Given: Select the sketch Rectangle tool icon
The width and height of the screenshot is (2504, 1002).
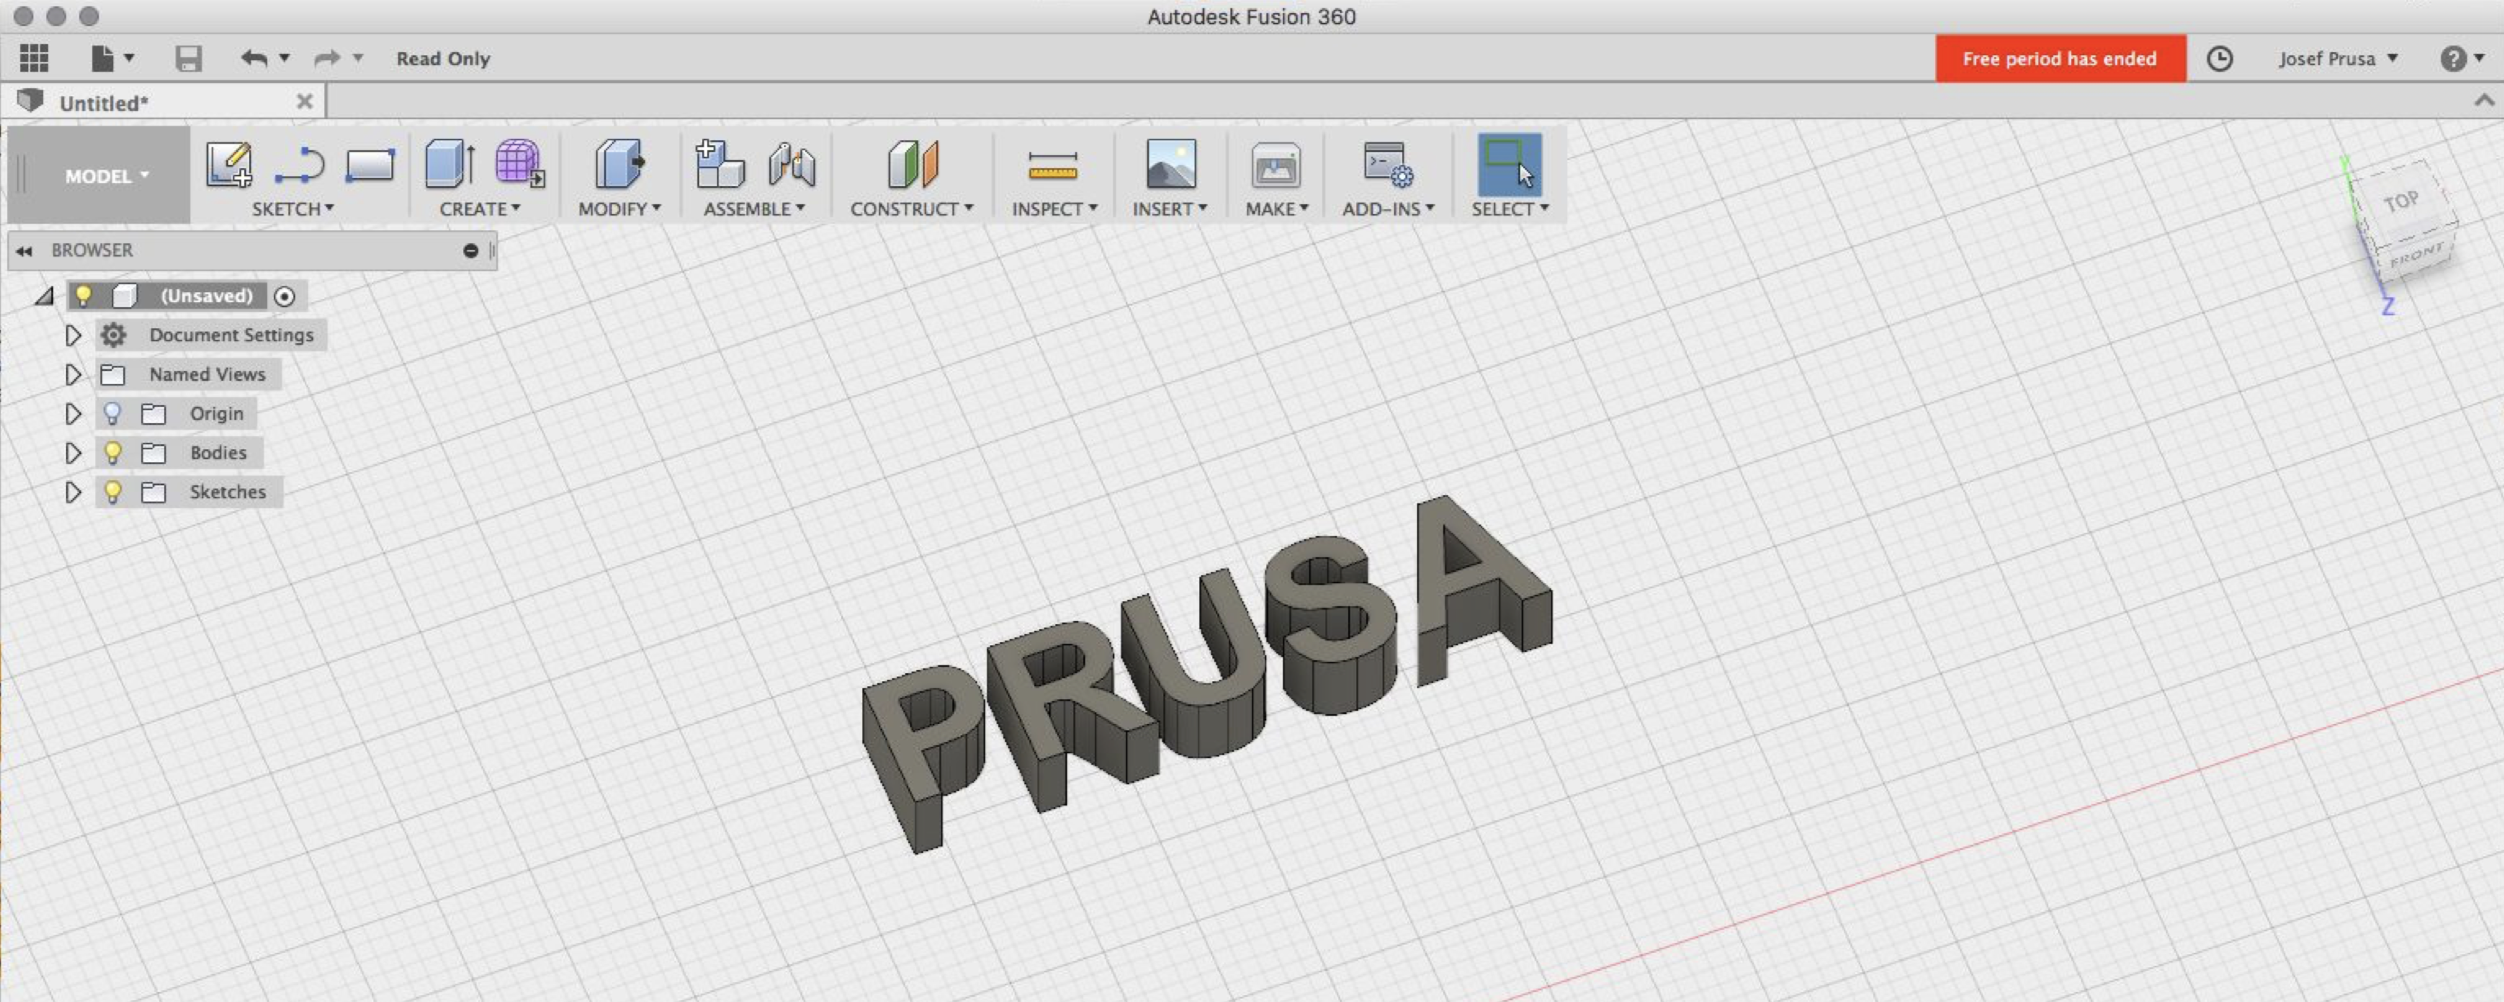Looking at the screenshot, I should coord(370,166).
